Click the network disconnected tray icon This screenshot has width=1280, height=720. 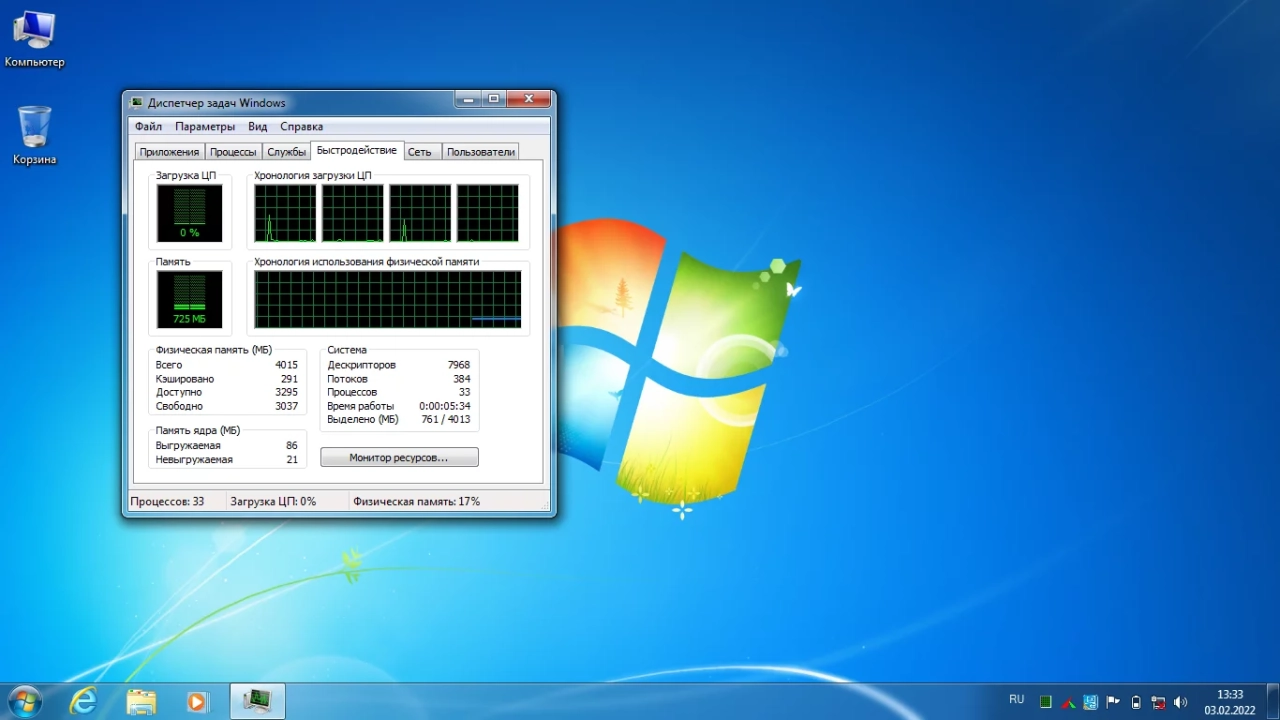tap(1158, 702)
